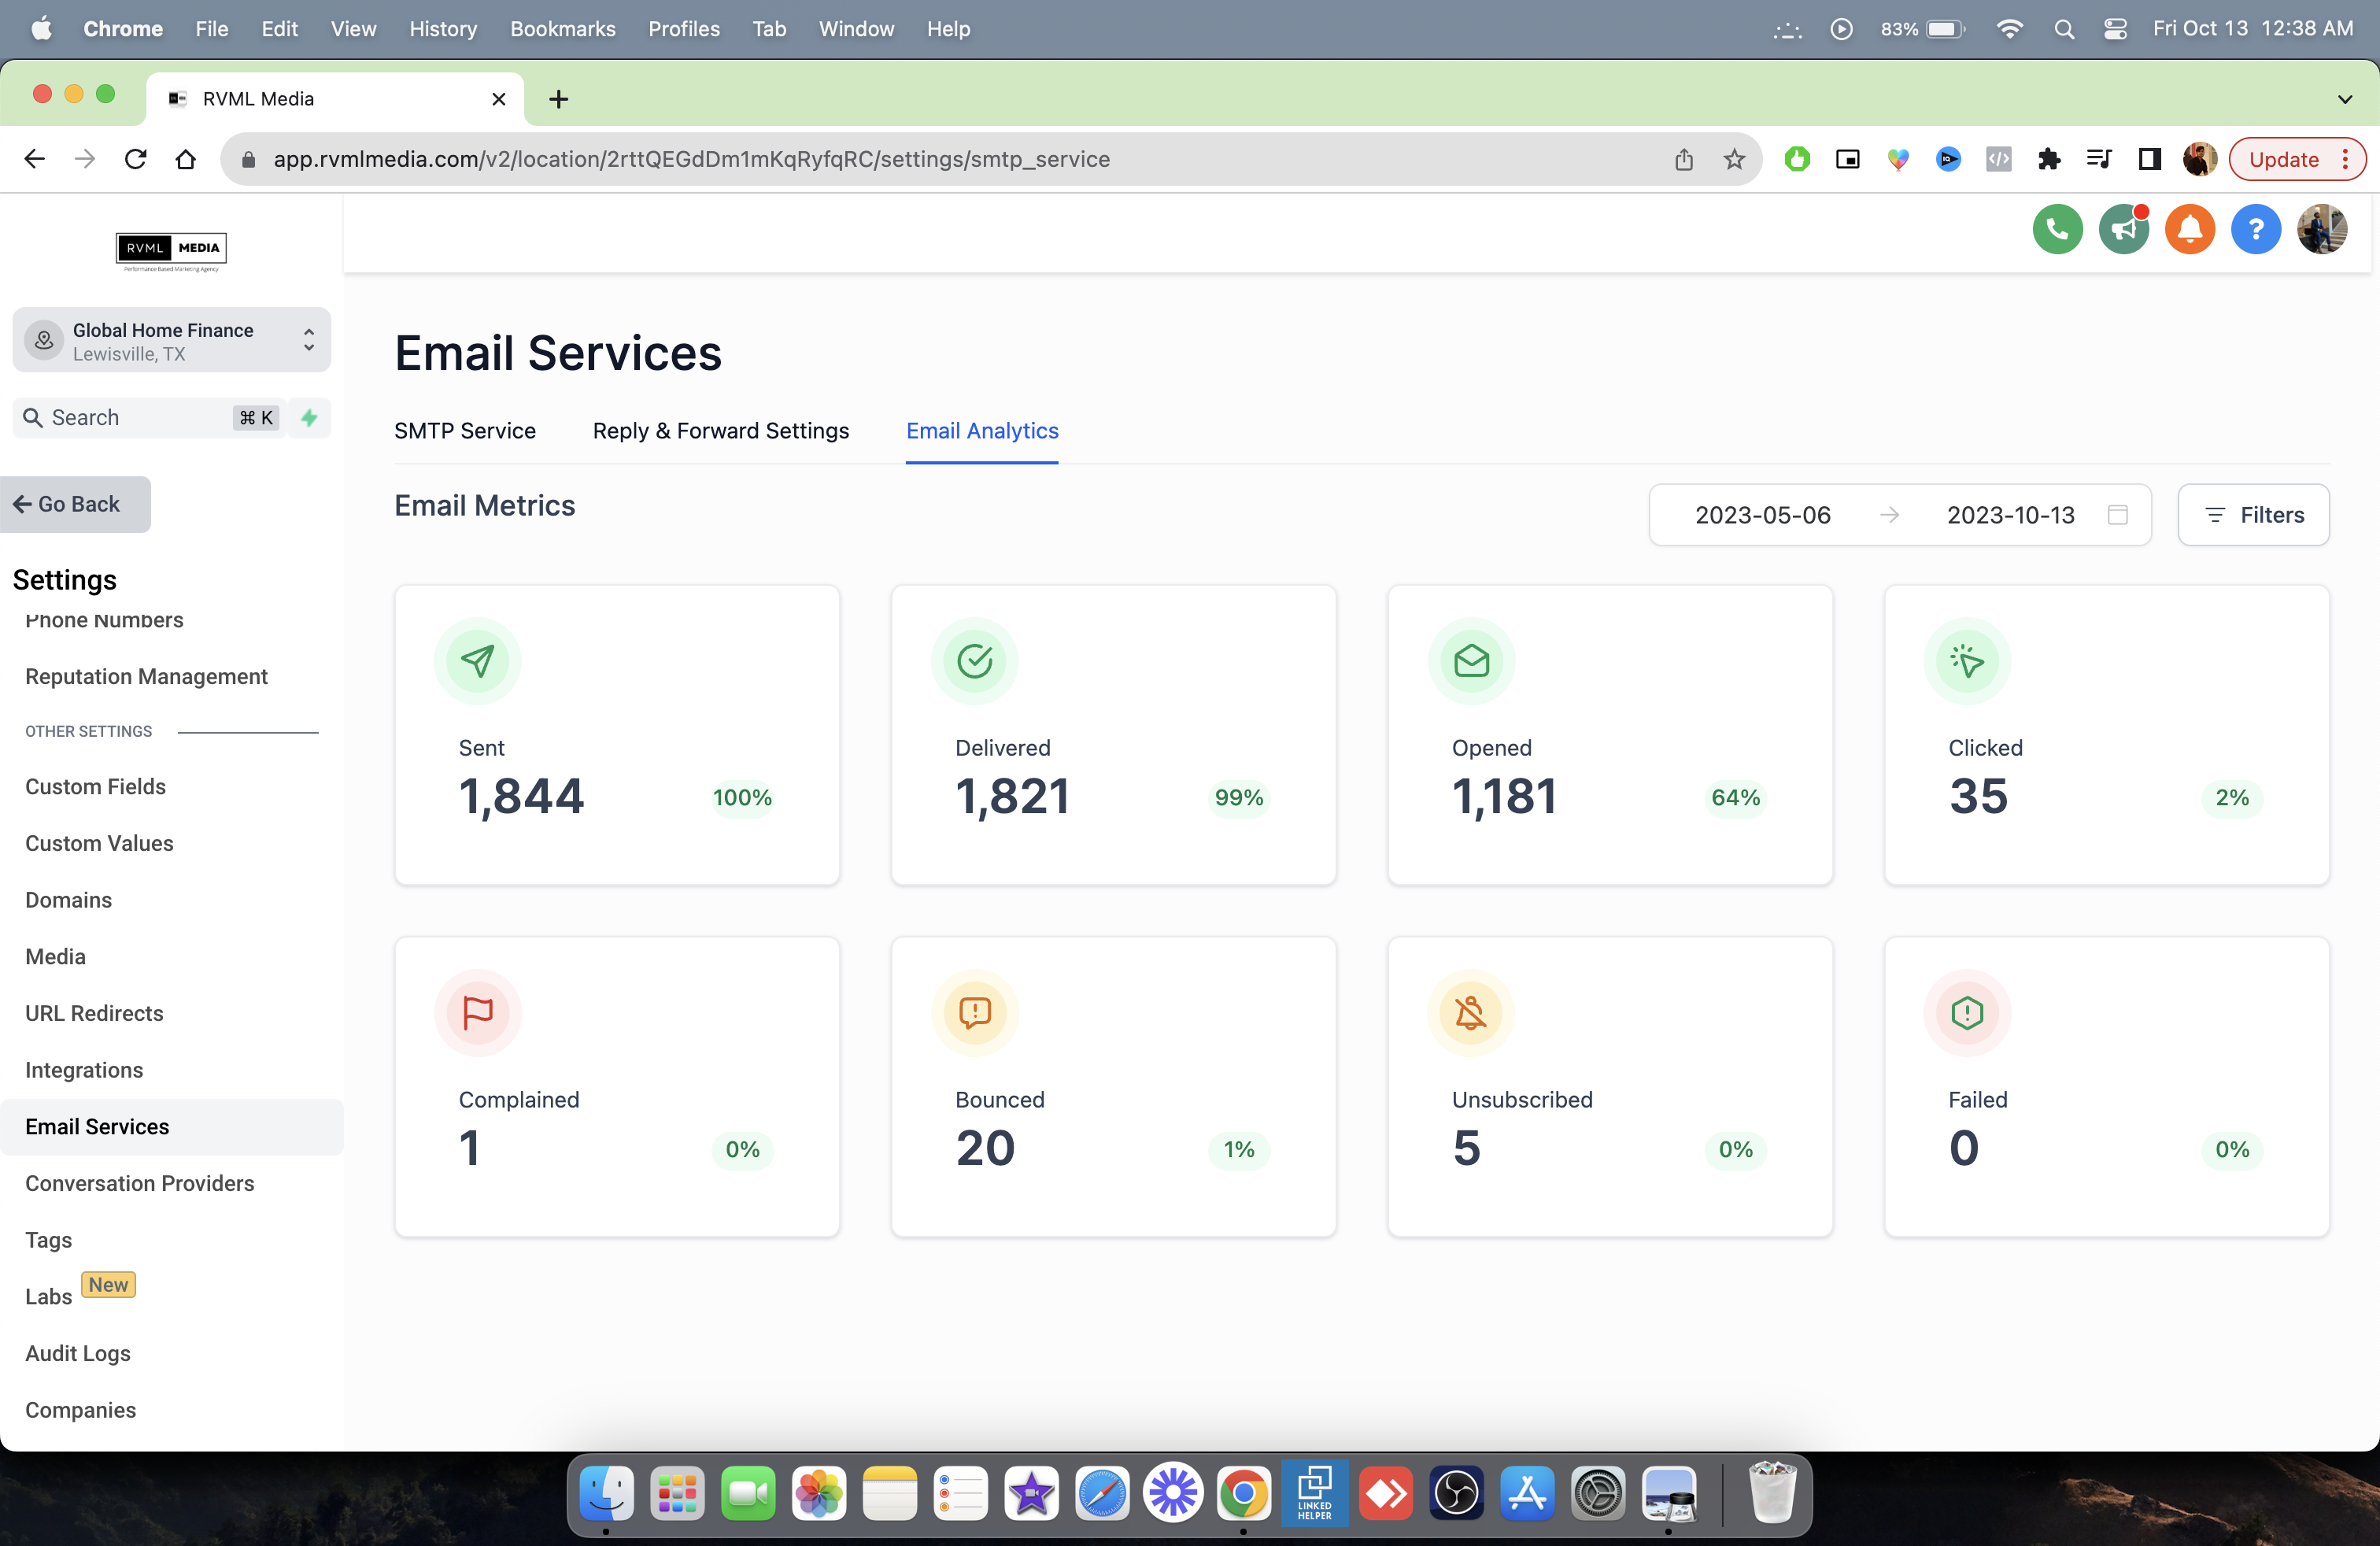Click the share page icon in address bar
This screenshot has width=2380, height=1546.
click(x=1684, y=159)
